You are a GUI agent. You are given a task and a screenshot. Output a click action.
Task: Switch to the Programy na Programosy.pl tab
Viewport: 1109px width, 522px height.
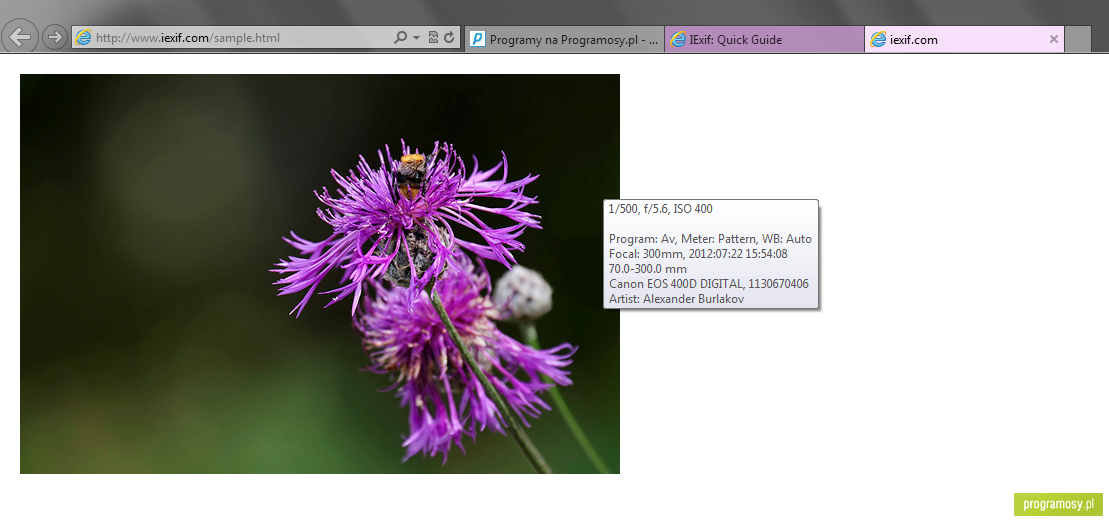[564, 40]
